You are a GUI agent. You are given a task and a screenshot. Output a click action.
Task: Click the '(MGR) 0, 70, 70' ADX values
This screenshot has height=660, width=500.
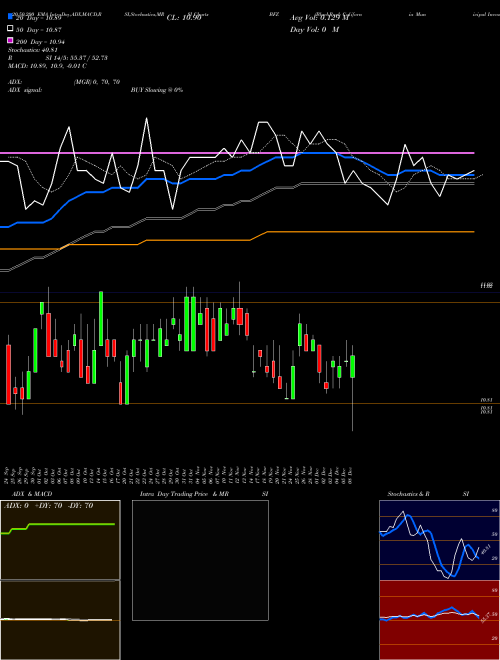[x=96, y=82]
